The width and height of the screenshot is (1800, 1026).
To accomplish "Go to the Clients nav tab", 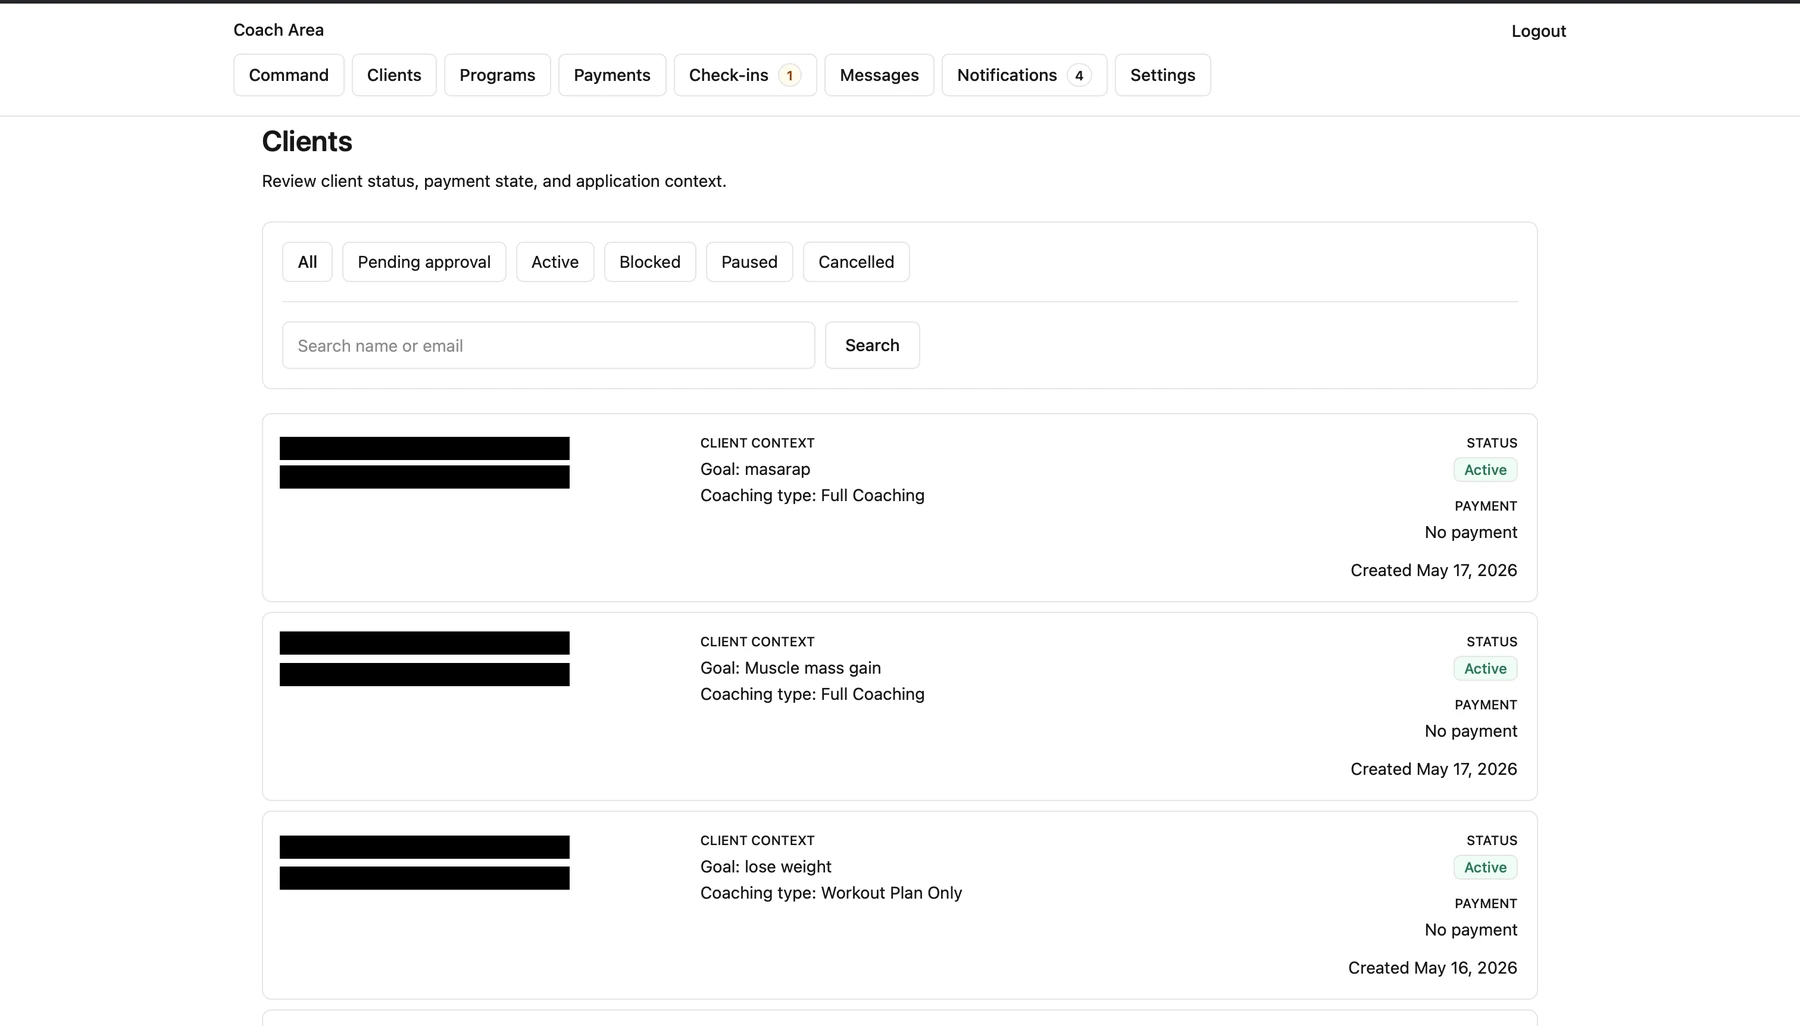I will click(394, 75).
